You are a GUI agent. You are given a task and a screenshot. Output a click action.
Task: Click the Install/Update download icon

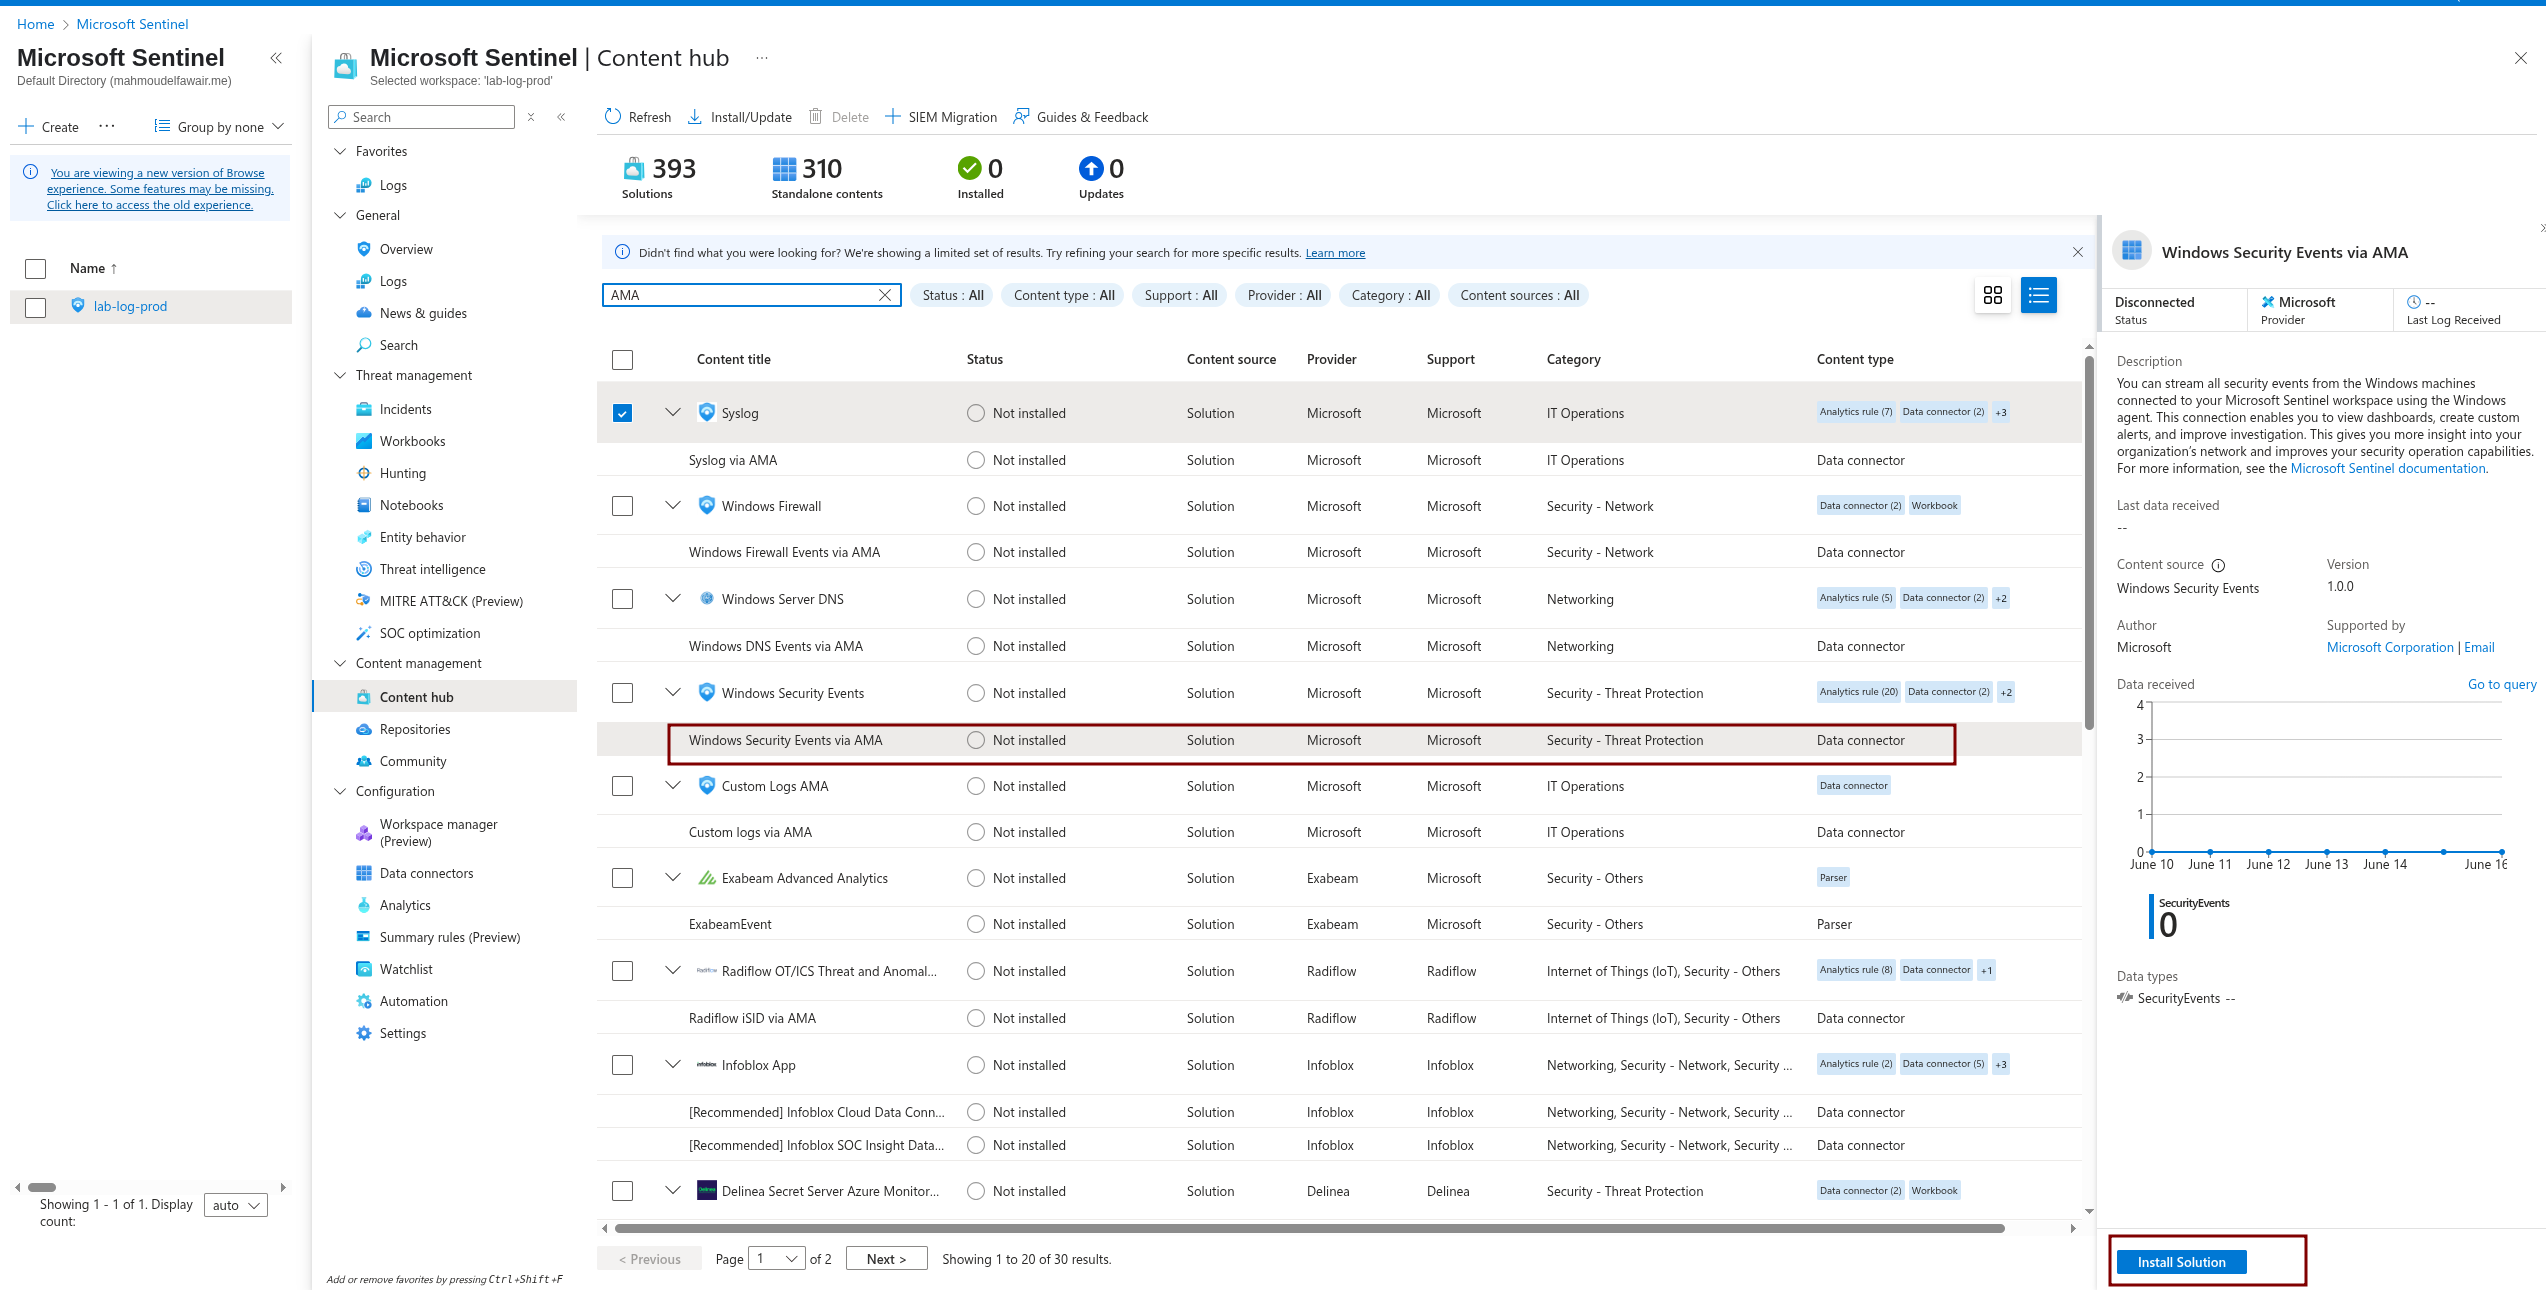pyautogui.click(x=695, y=117)
